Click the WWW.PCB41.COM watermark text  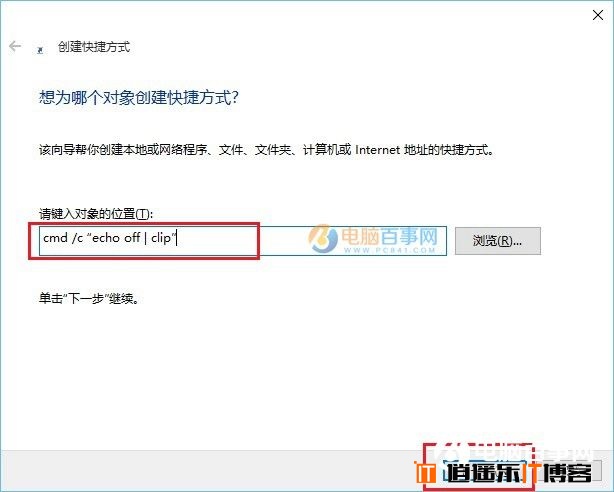coord(390,250)
